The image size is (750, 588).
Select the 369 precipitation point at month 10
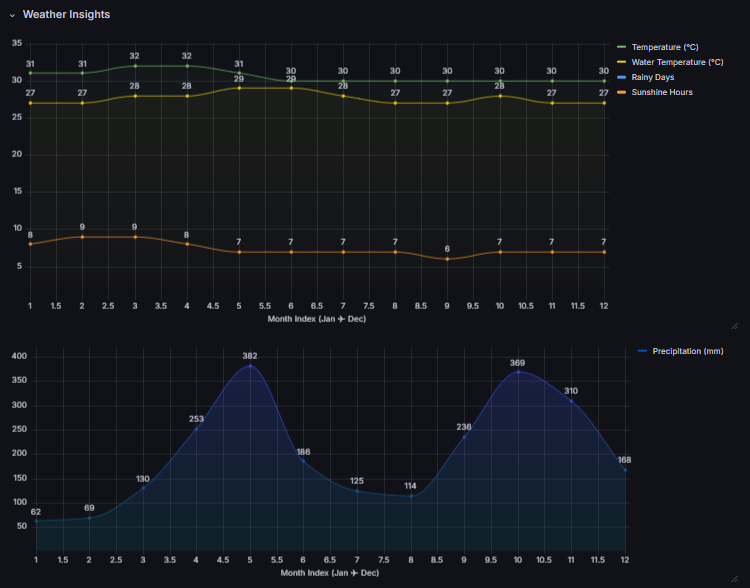pyautogui.click(x=518, y=372)
